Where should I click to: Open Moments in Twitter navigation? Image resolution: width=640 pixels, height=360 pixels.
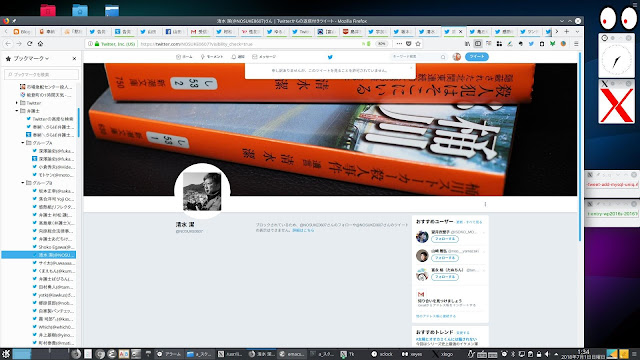(x=212, y=57)
